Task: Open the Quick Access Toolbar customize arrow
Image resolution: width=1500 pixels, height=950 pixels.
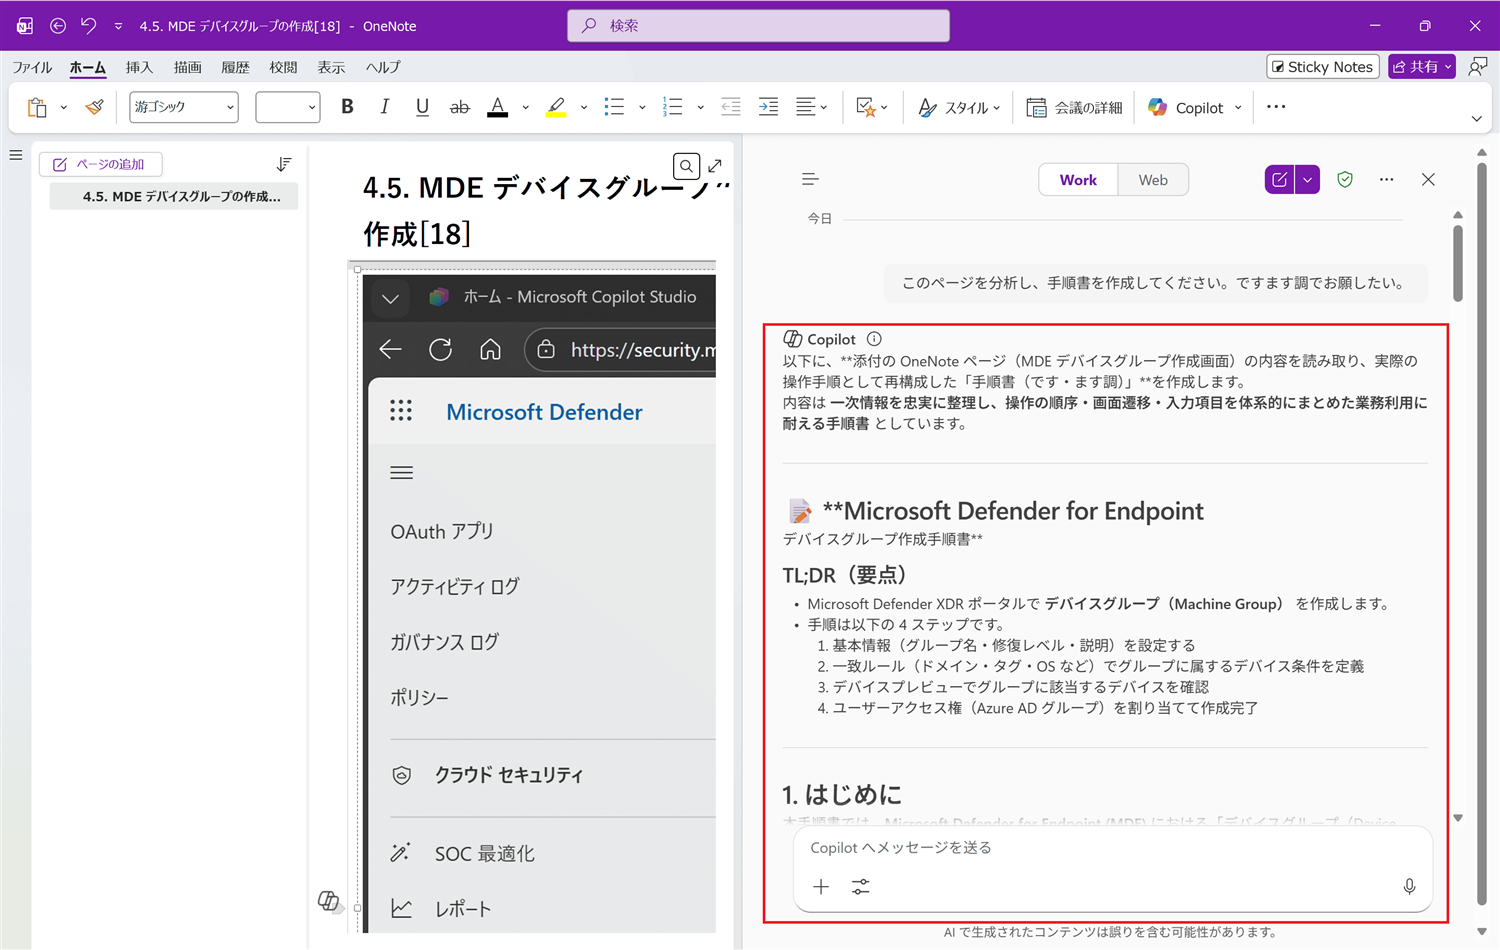Action: 118,26
